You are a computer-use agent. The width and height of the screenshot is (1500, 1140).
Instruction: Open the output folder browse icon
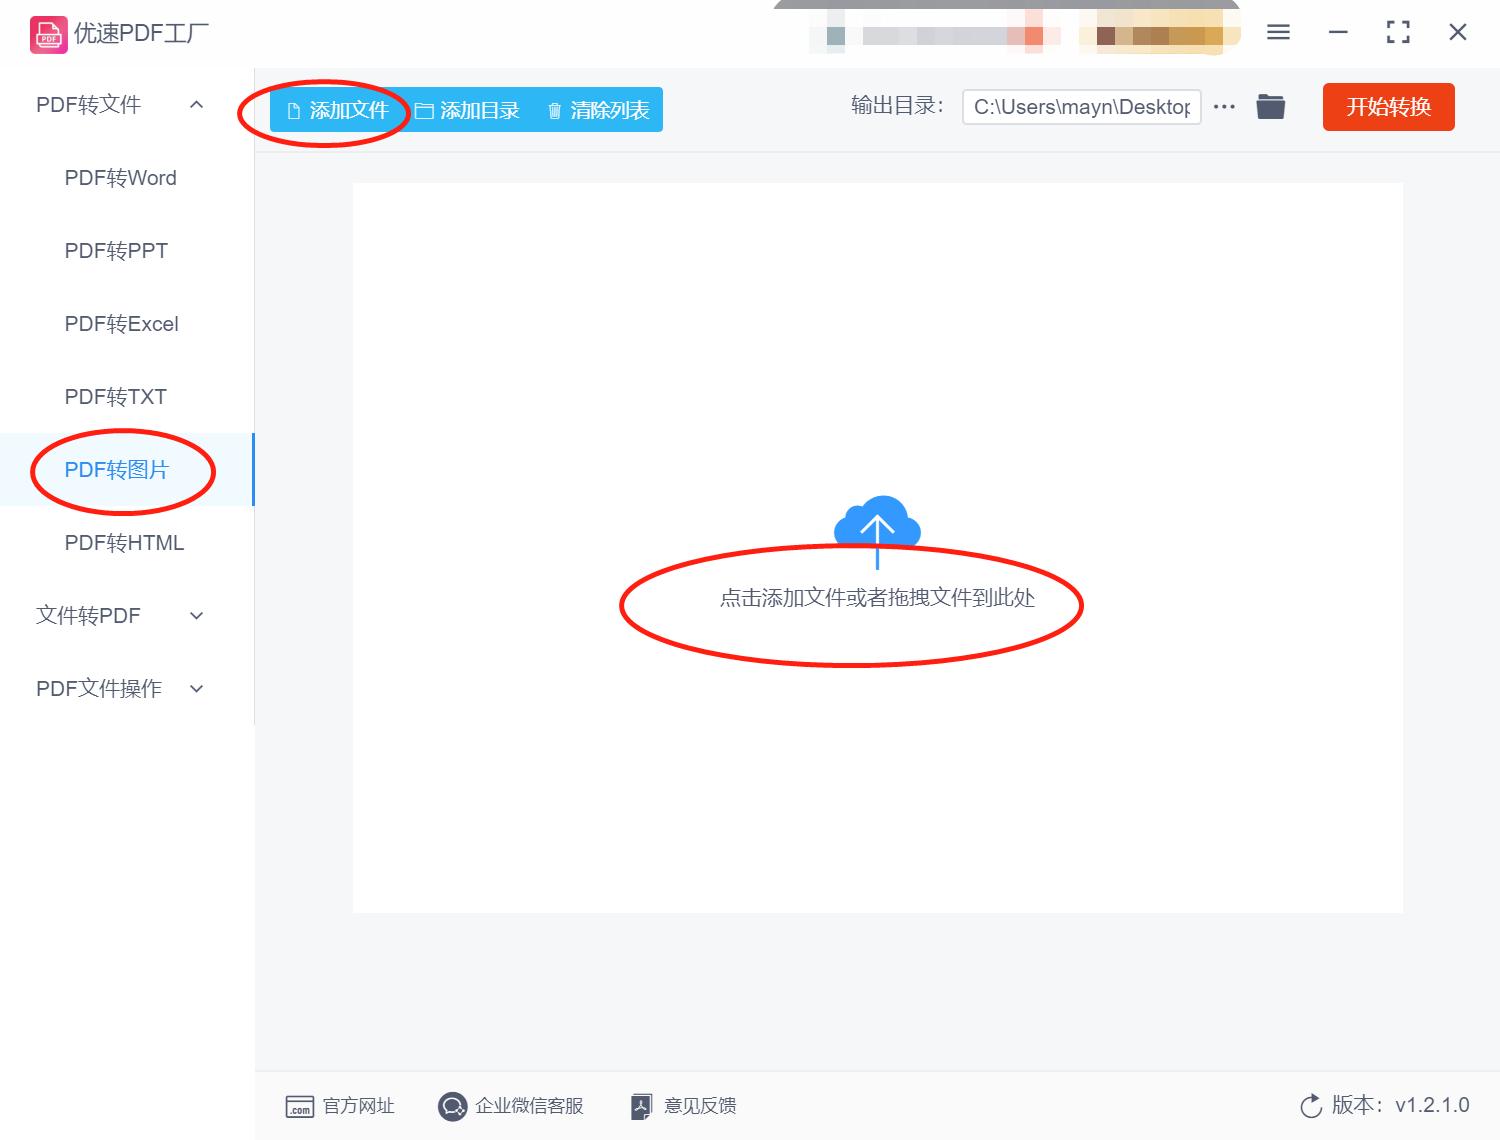click(1270, 106)
